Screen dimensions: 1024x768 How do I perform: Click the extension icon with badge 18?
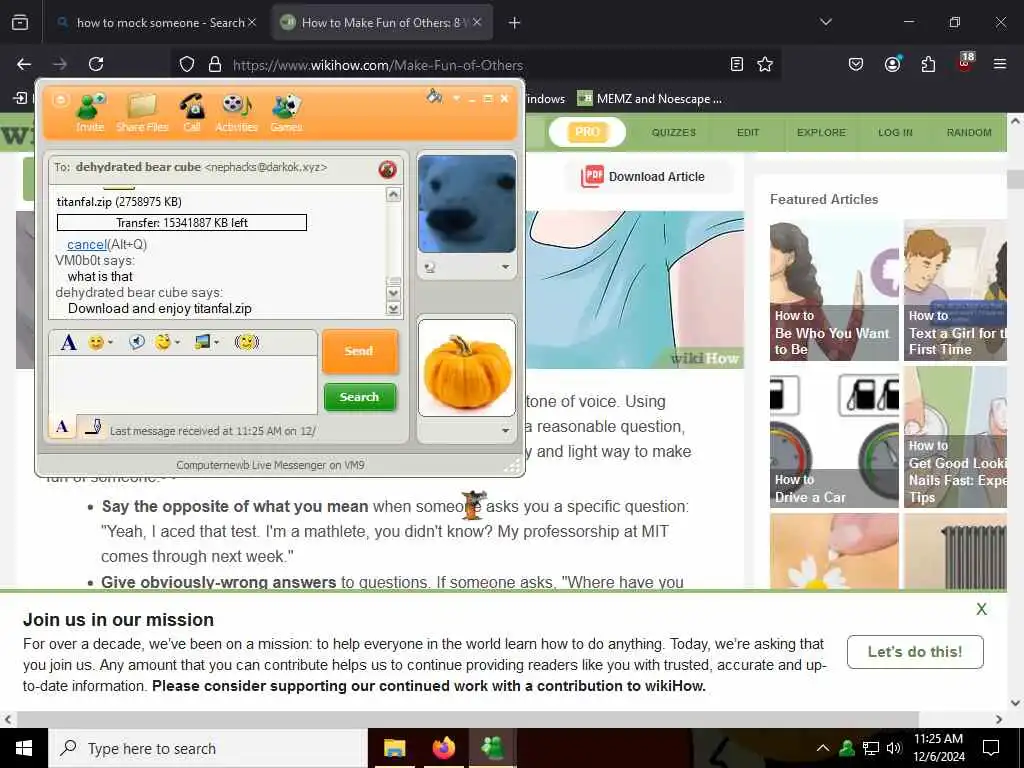tap(965, 63)
